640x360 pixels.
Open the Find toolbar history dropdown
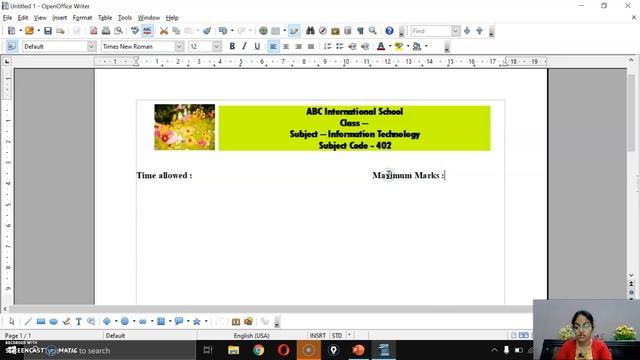point(456,31)
